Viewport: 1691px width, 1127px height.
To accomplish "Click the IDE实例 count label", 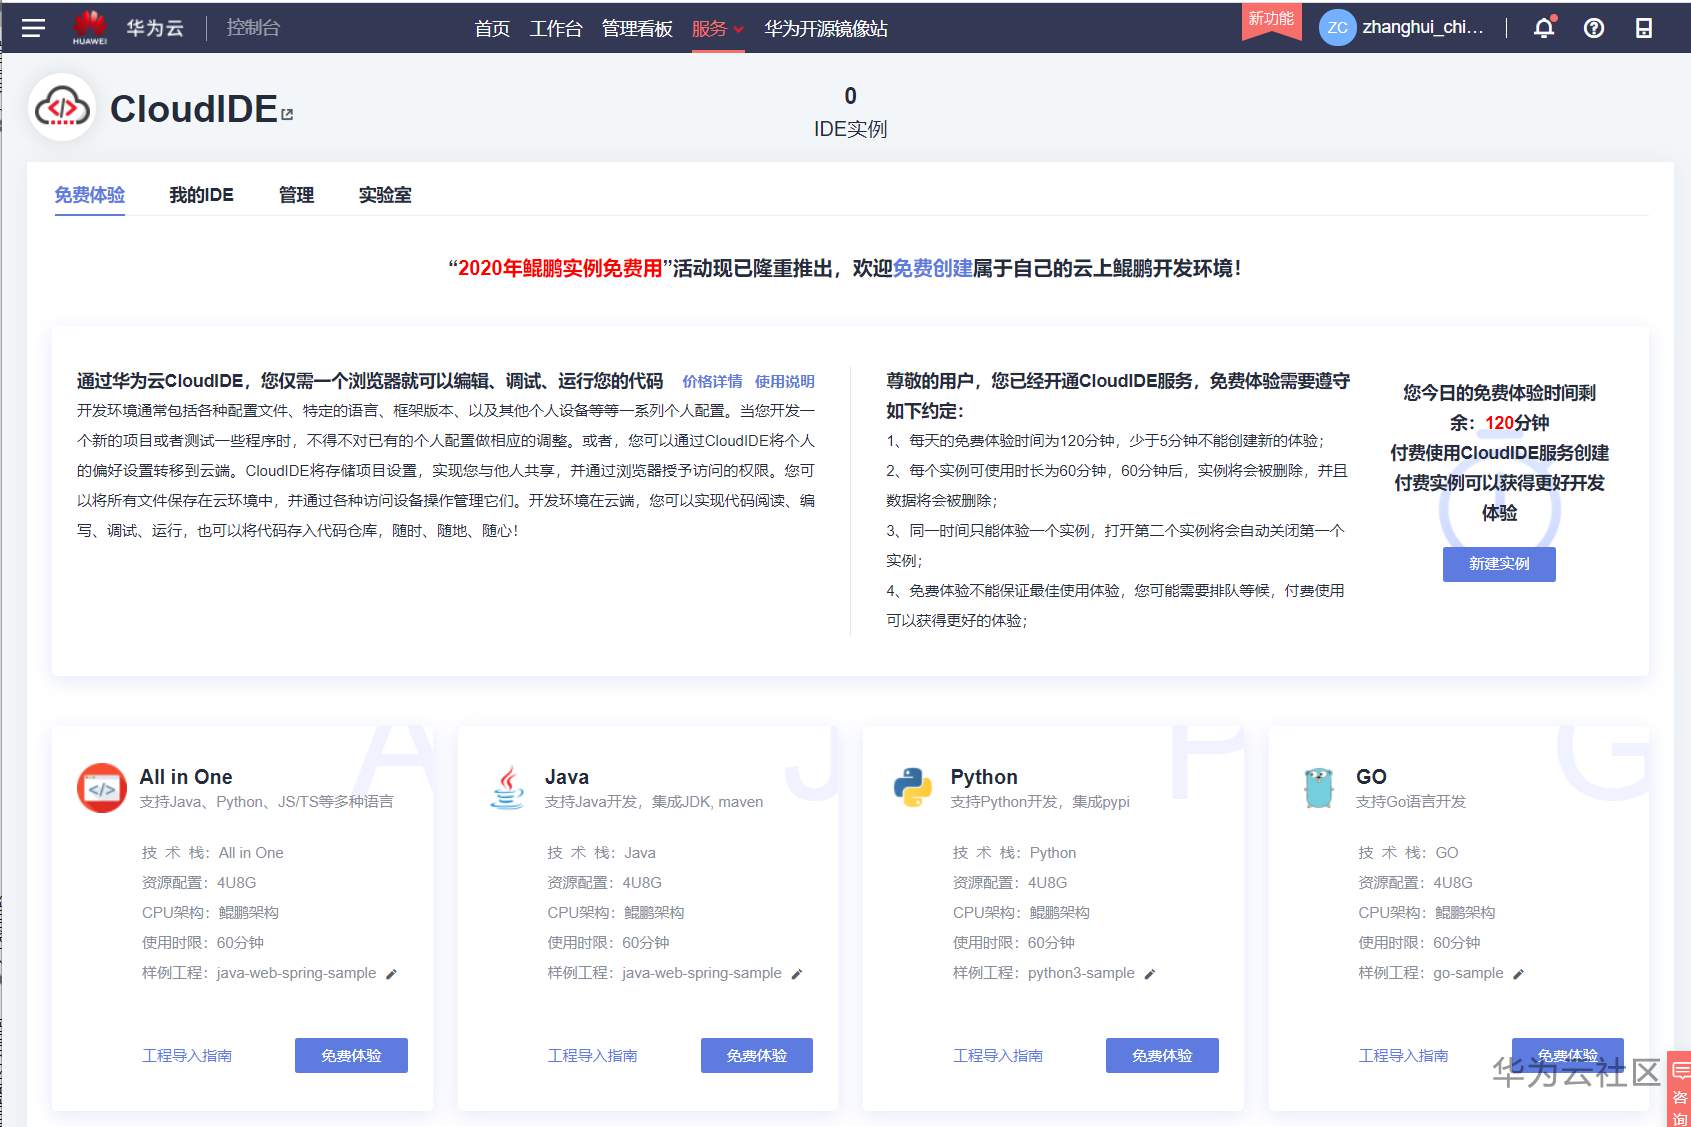I will (x=850, y=129).
